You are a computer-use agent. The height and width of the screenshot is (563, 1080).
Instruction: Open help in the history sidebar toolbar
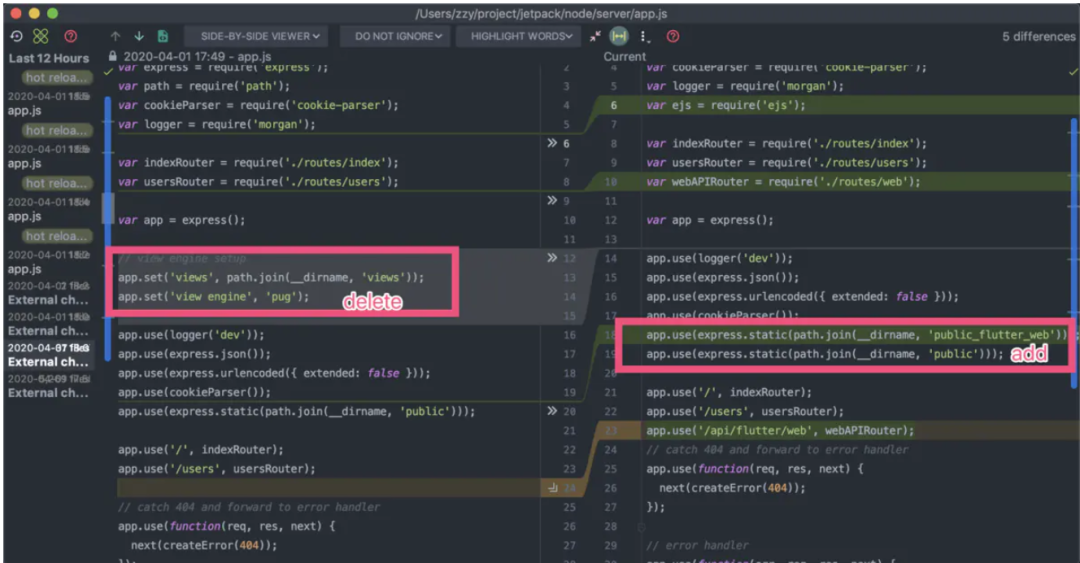click(70, 36)
